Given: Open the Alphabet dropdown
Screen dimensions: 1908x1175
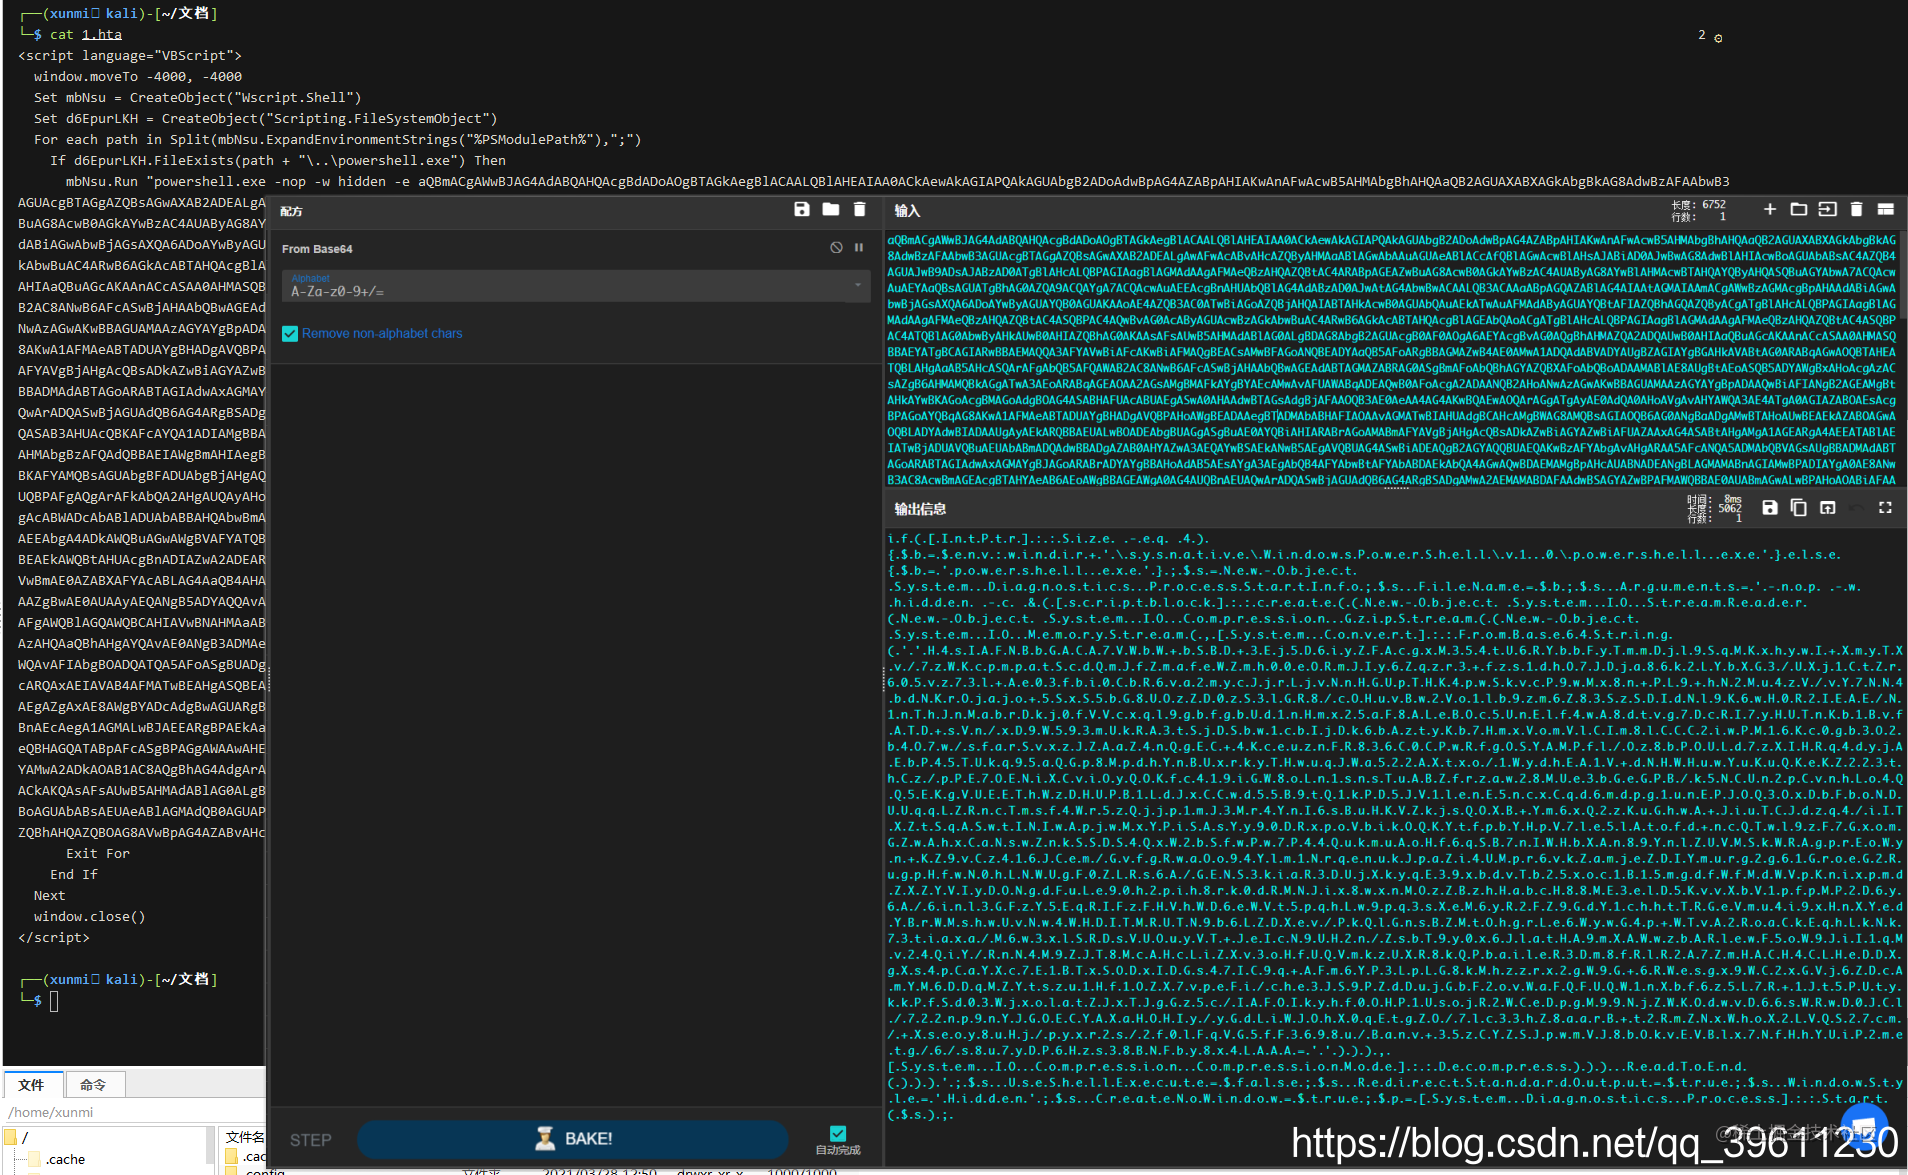Looking at the screenshot, I should 576,287.
